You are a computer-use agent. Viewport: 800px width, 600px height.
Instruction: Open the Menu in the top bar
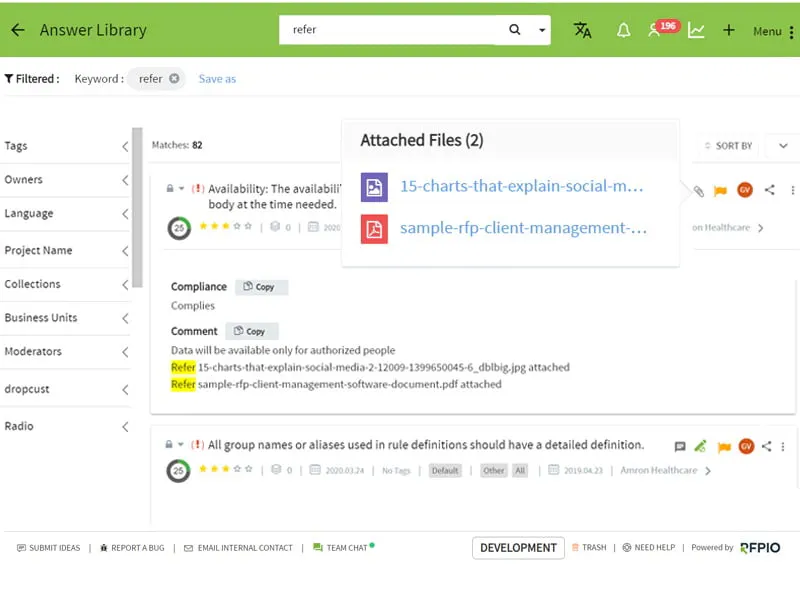pos(766,31)
